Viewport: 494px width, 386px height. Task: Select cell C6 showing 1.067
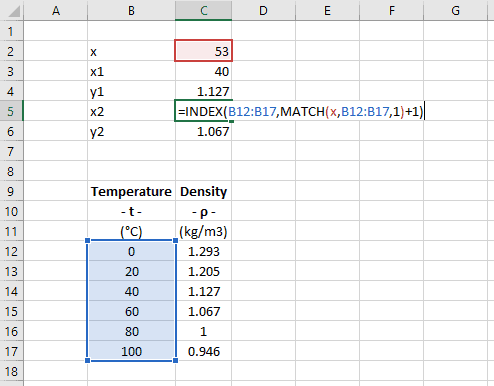click(x=203, y=131)
